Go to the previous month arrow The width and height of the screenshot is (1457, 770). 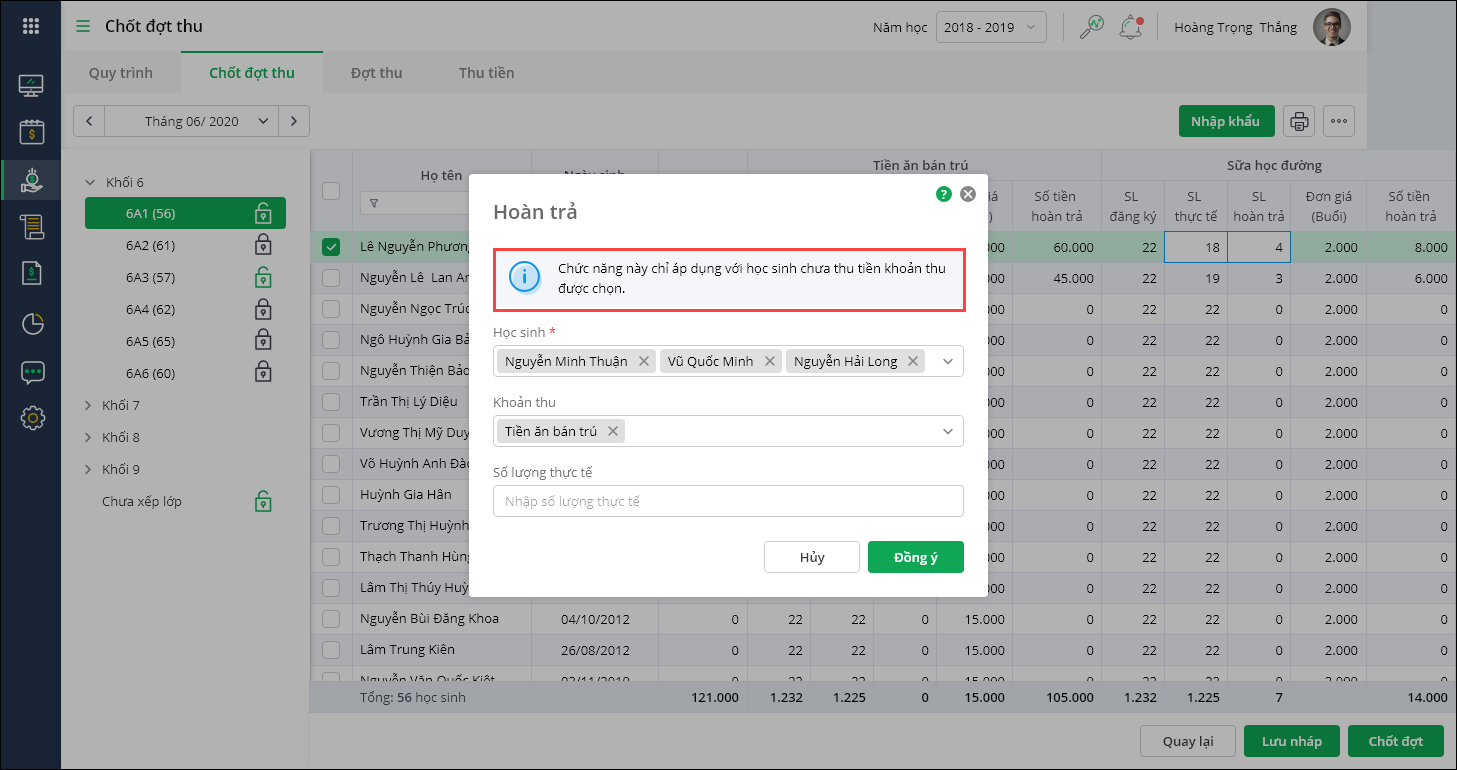tap(89, 121)
